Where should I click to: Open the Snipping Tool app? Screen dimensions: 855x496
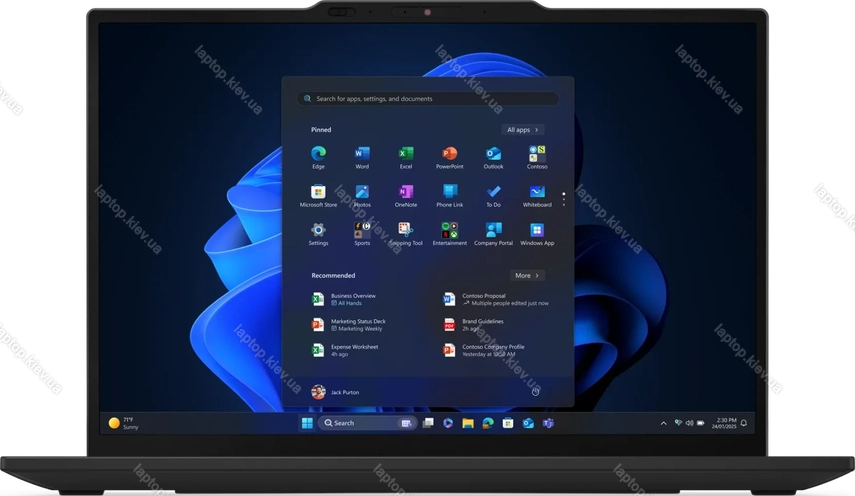(x=406, y=231)
